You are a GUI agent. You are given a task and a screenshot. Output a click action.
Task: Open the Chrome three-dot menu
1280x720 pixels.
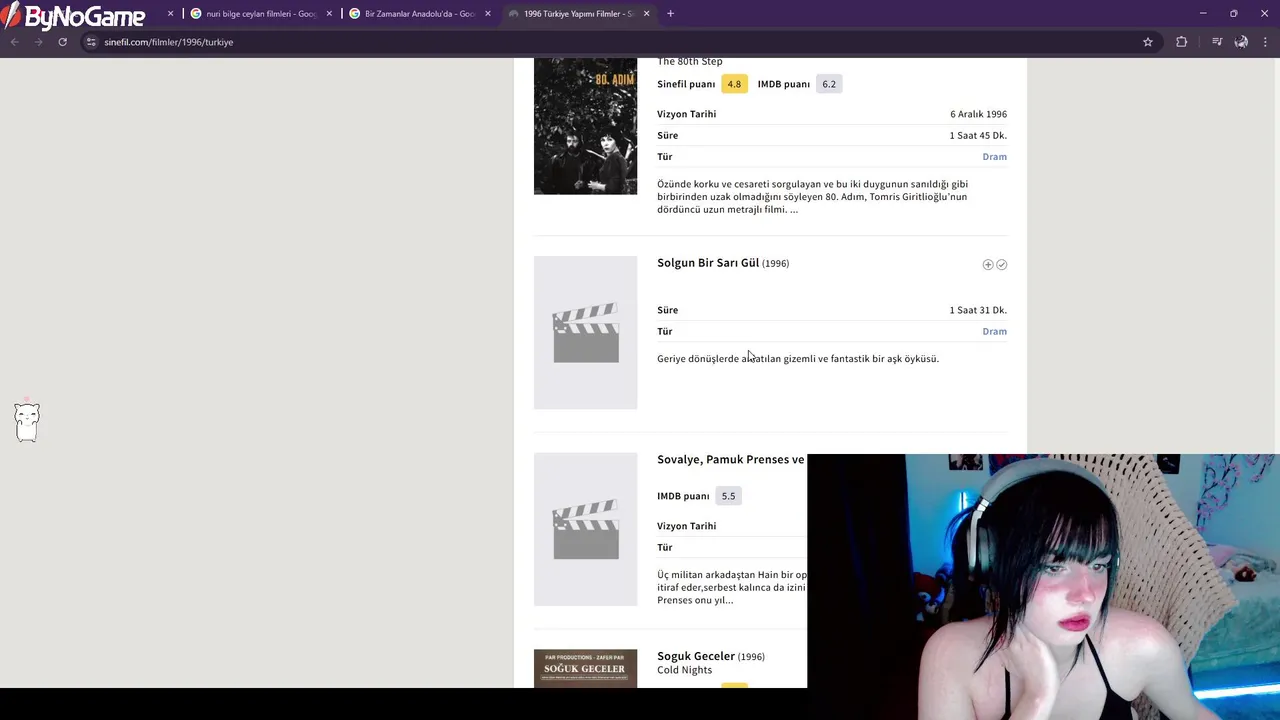point(1266,42)
